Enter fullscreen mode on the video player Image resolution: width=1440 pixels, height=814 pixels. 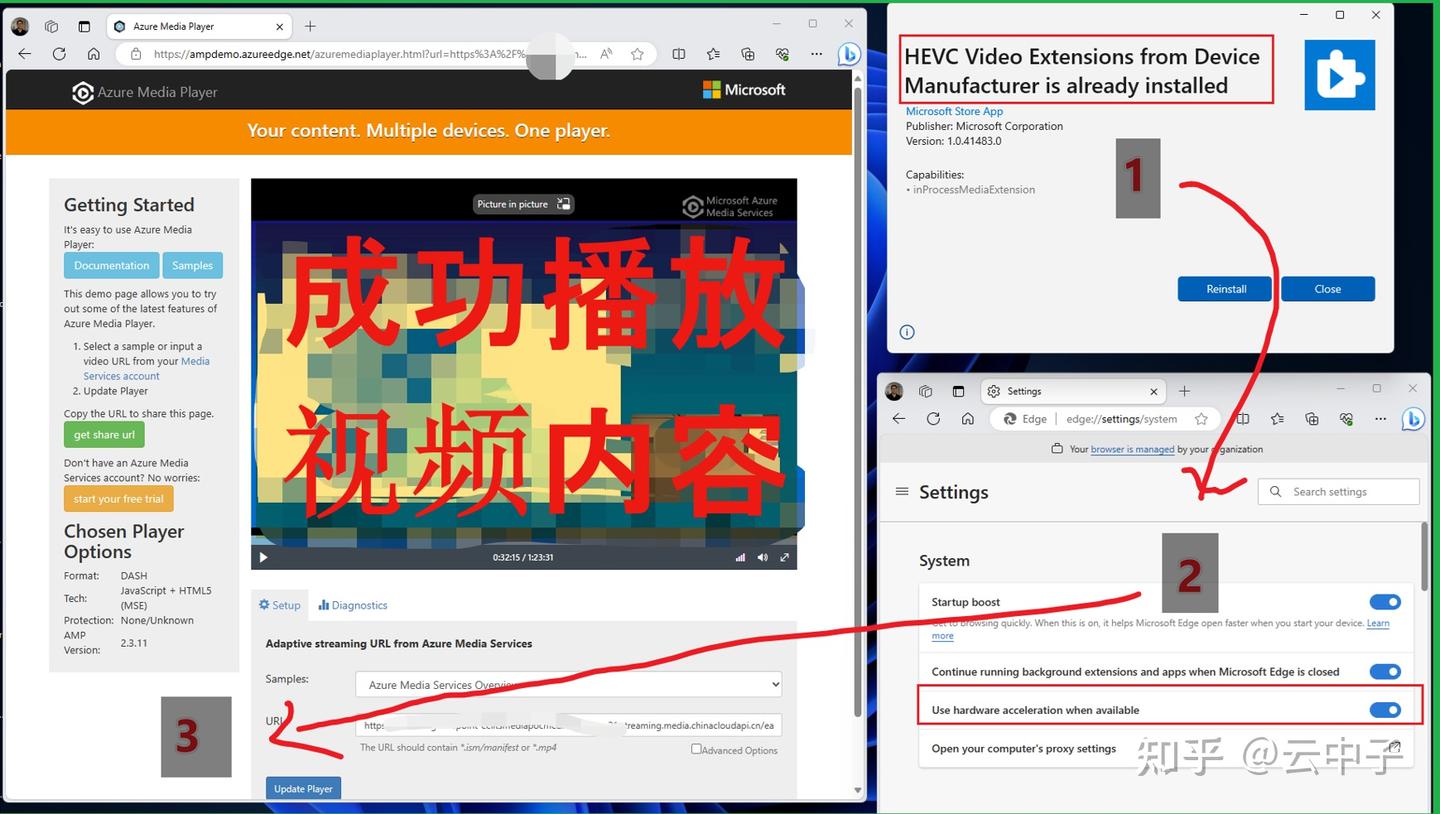pos(784,557)
